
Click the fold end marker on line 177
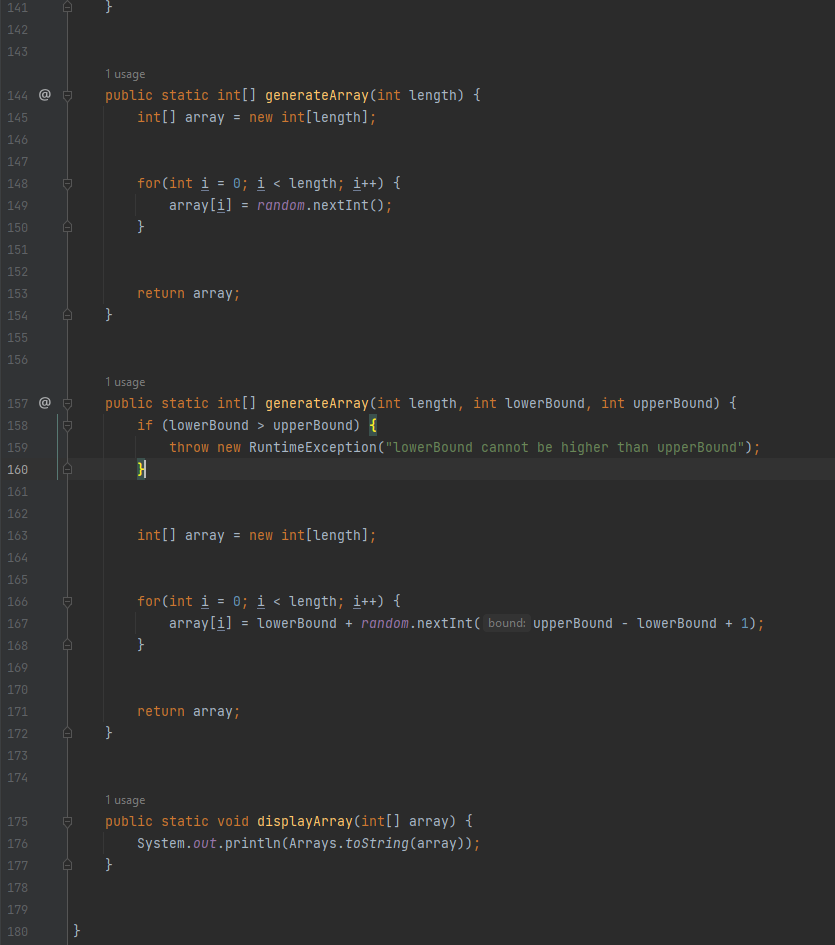tap(68, 865)
